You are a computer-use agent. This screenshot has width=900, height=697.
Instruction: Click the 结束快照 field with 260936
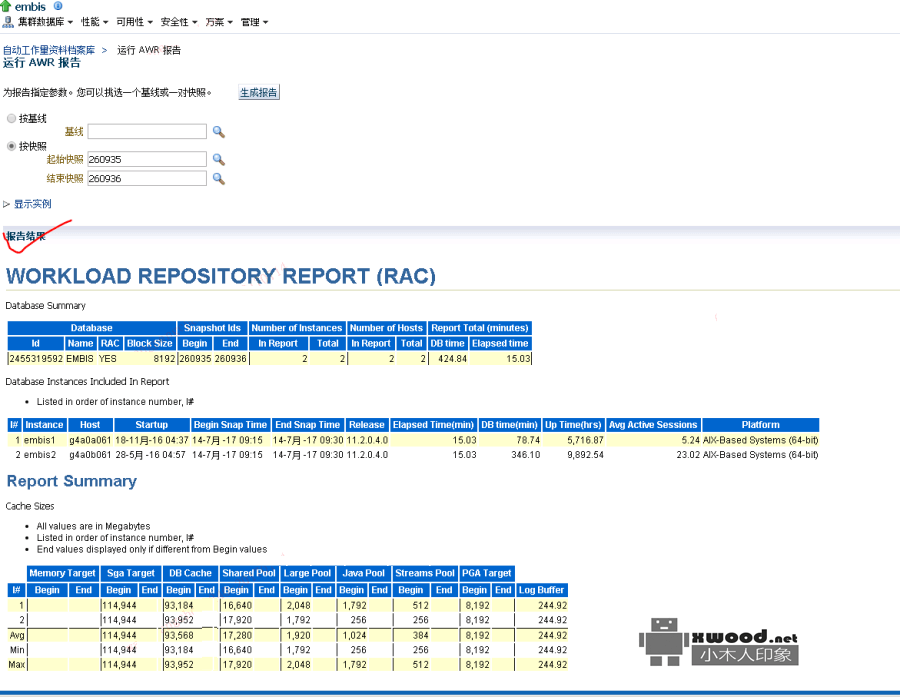pos(147,178)
